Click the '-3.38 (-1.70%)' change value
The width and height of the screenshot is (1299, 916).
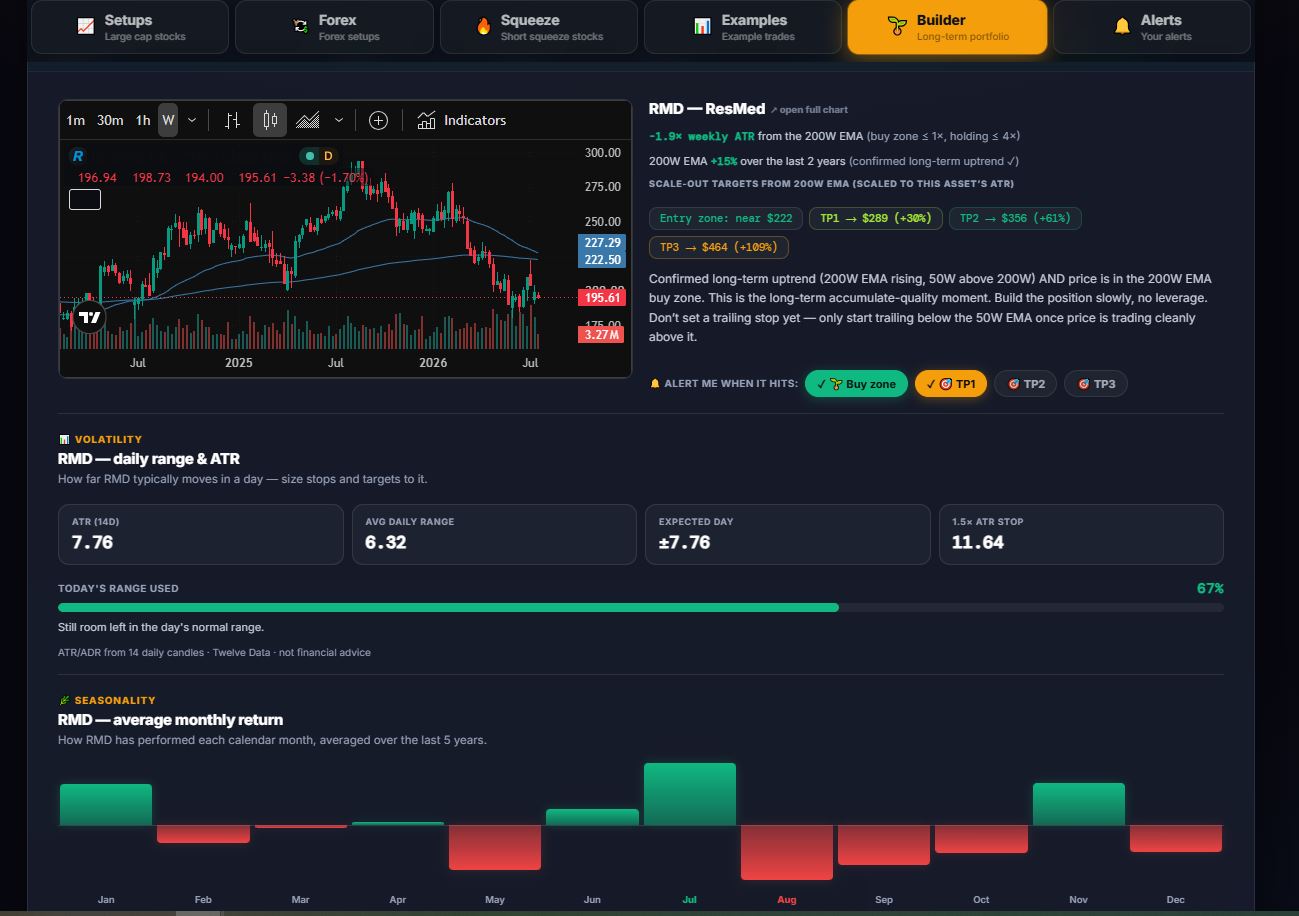coord(326,178)
